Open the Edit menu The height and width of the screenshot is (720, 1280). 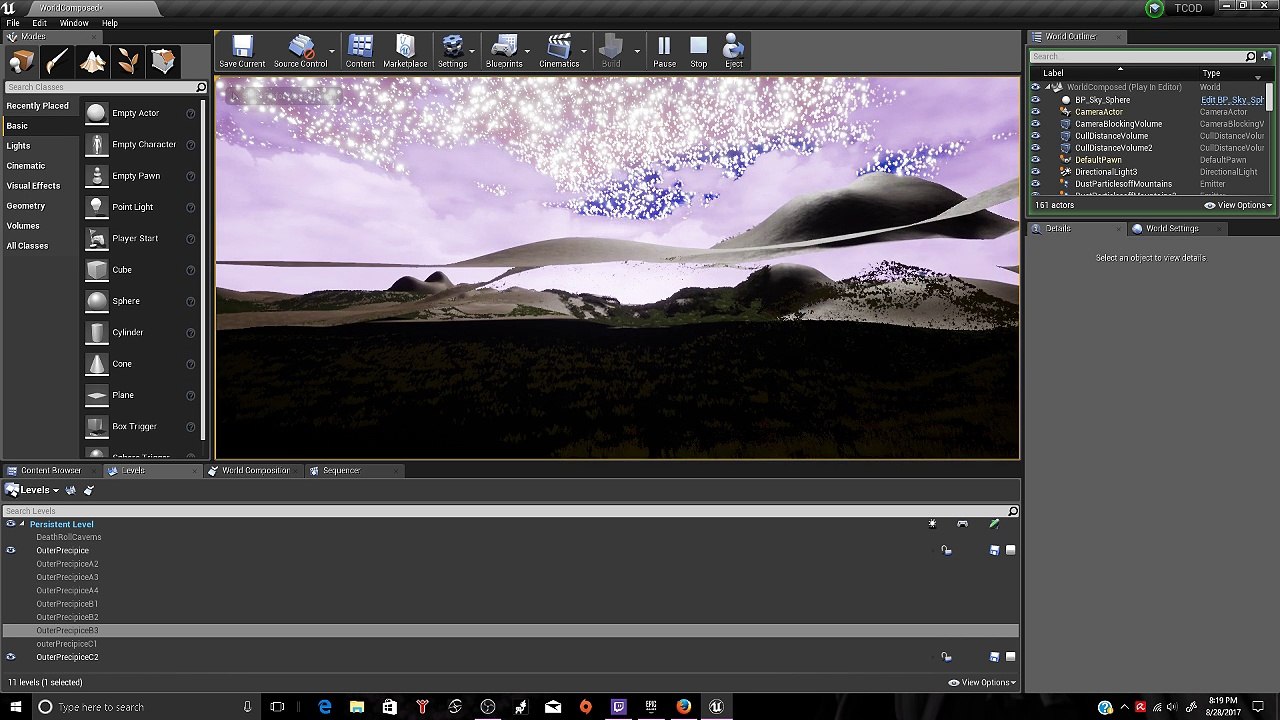click(x=40, y=23)
